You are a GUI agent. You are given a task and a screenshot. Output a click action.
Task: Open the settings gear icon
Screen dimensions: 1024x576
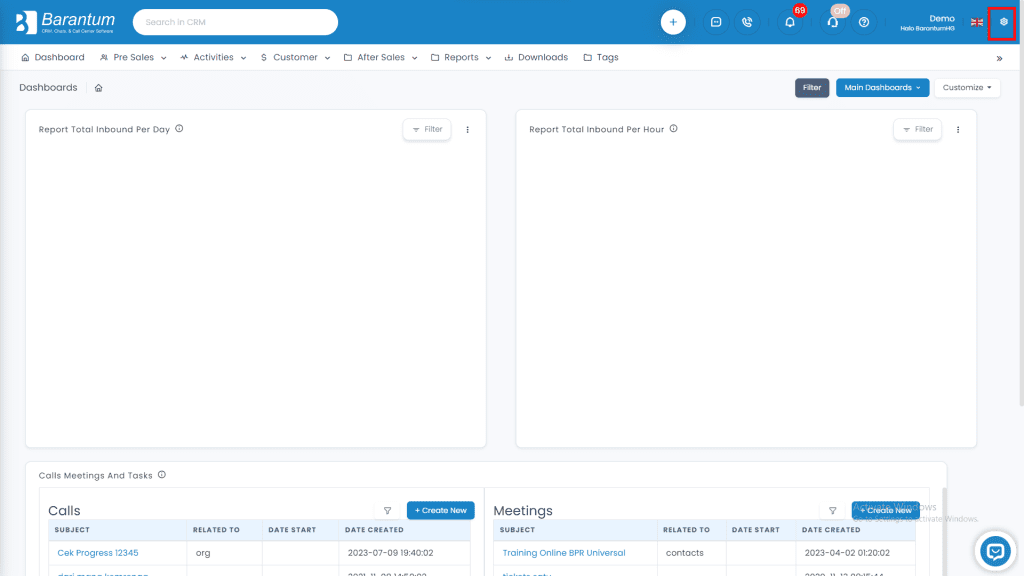(x=1002, y=21)
